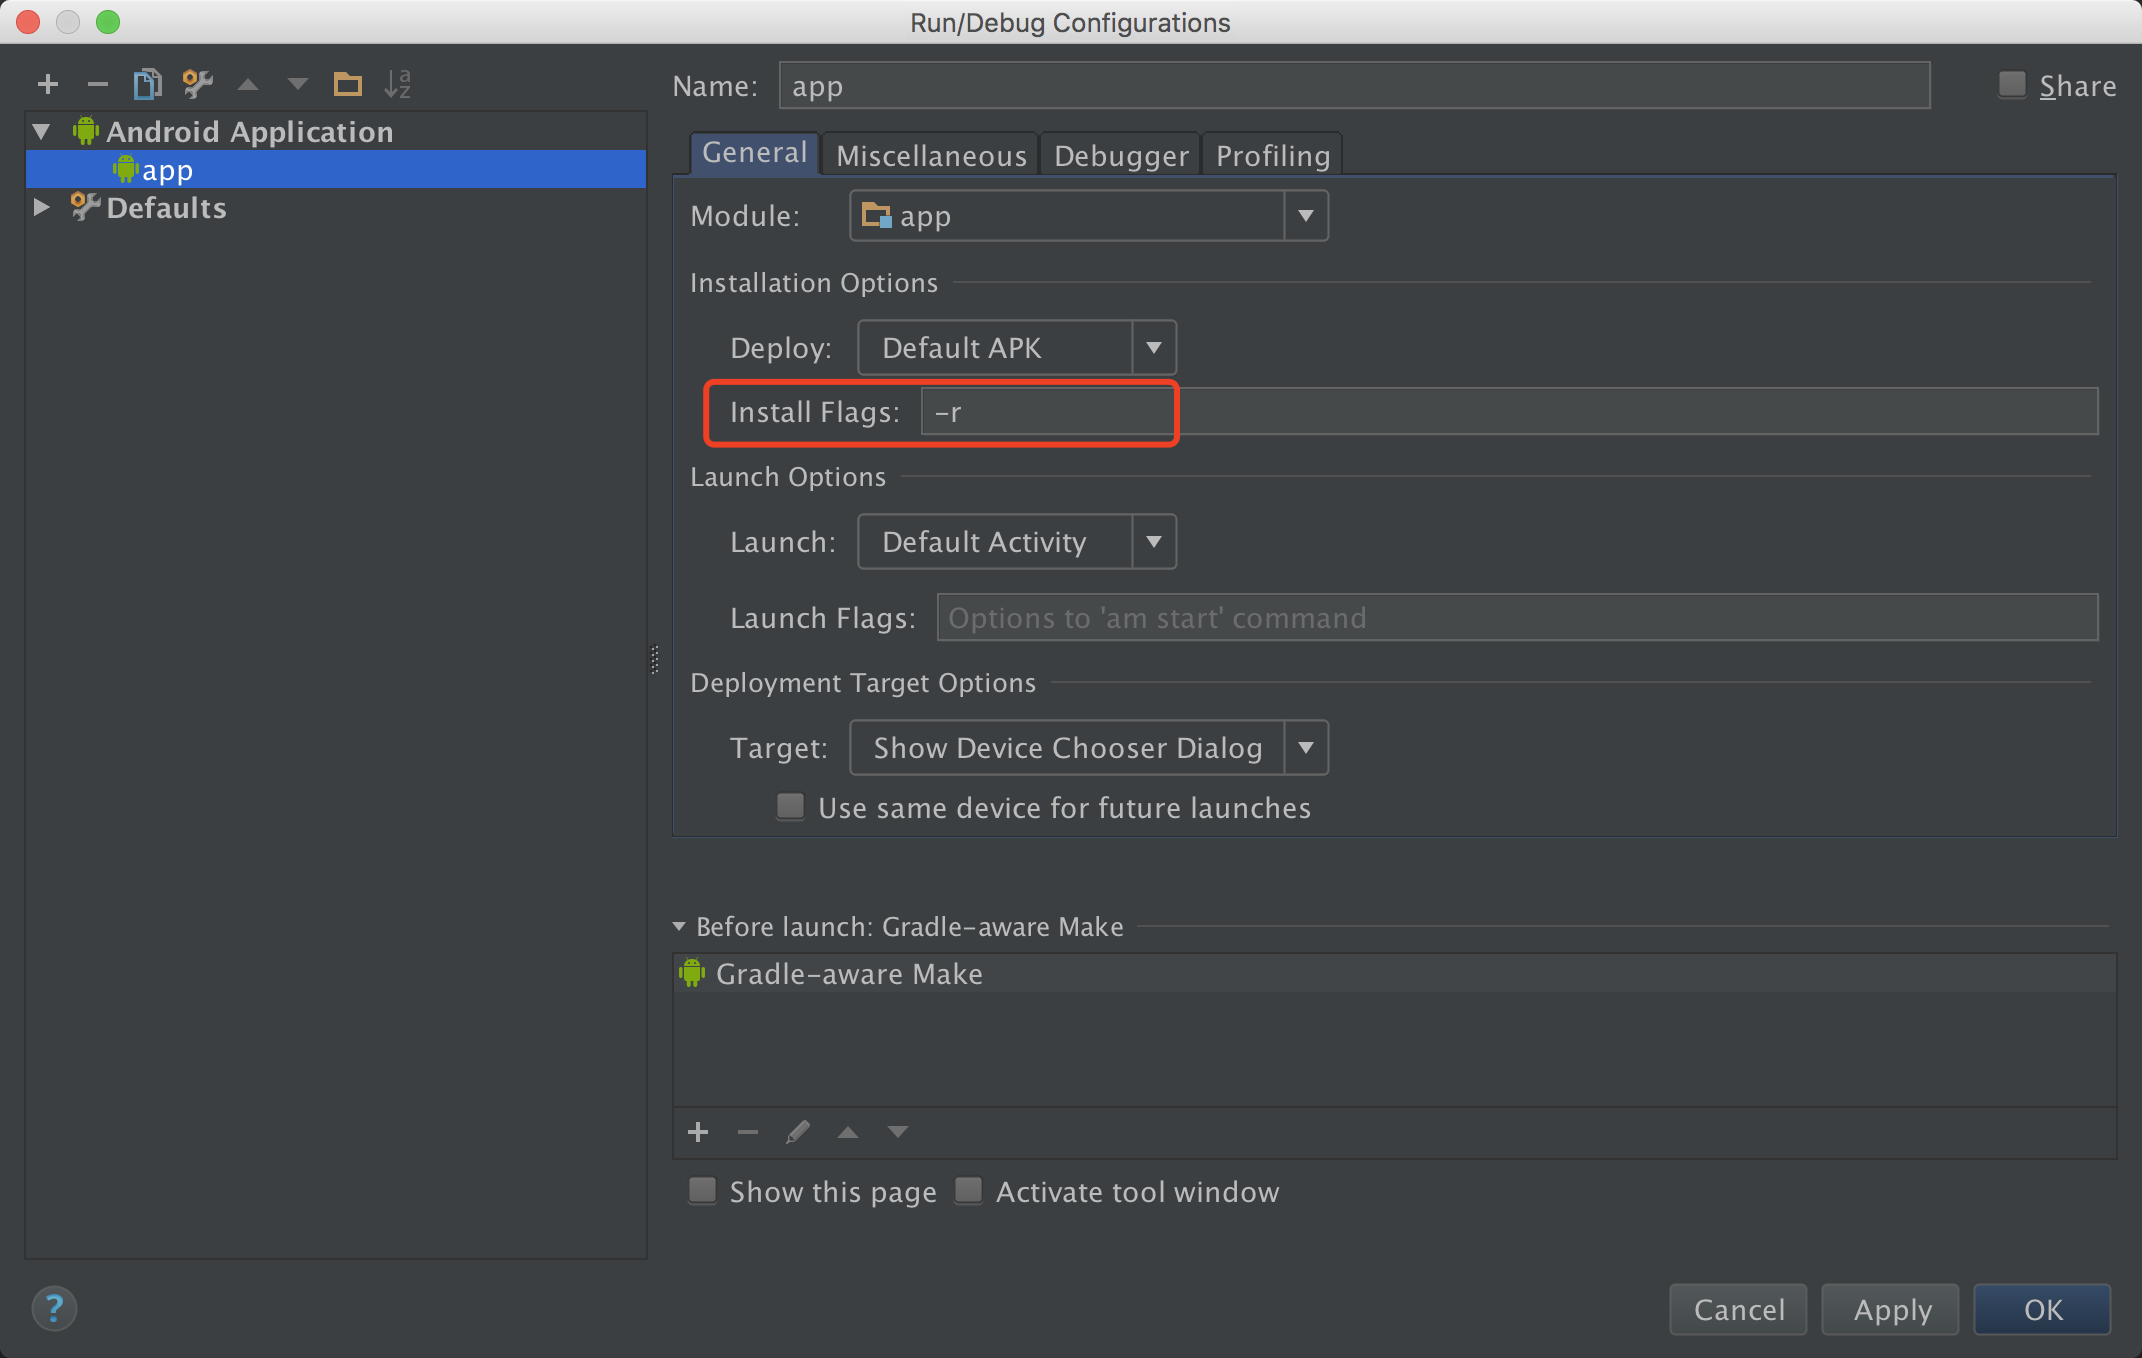Select Gradle-aware Make task row
This screenshot has width=2142, height=1358.
(x=1394, y=974)
